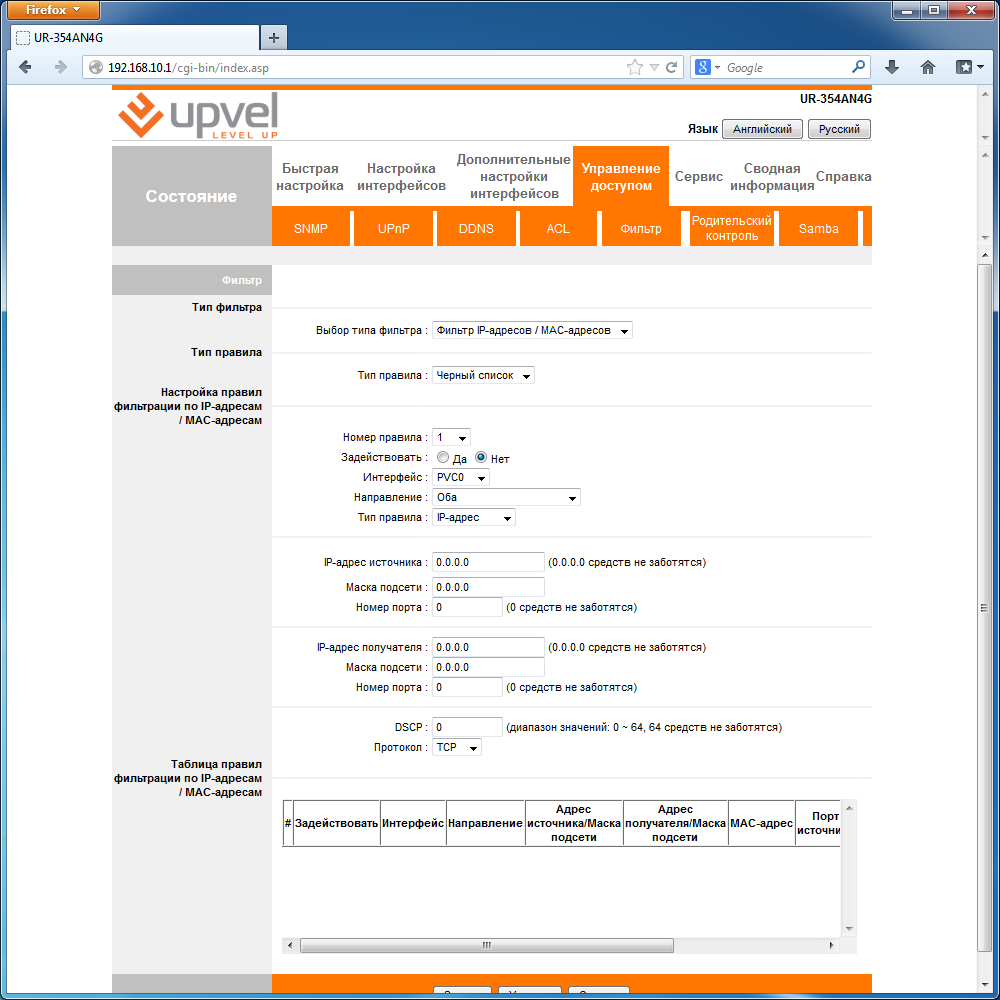This screenshot has width=1000, height=1000.
Task: Open Родительский контроль tab
Action: (x=732, y=228)
